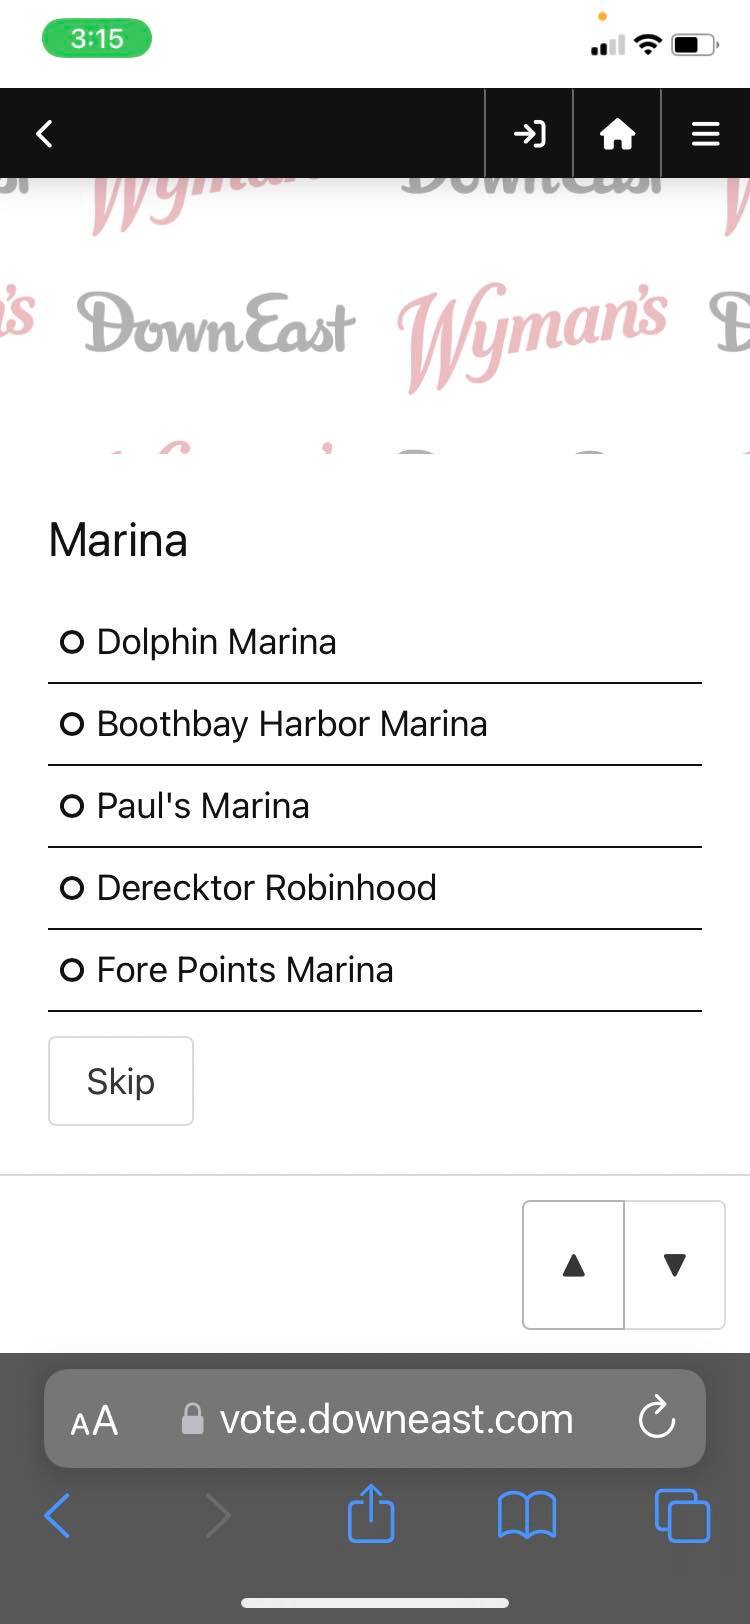This screenshot has width=750, height=1624.
Task: Tap Safari back arrow in bottom toolbar
Action: [x=57, y=1516]
